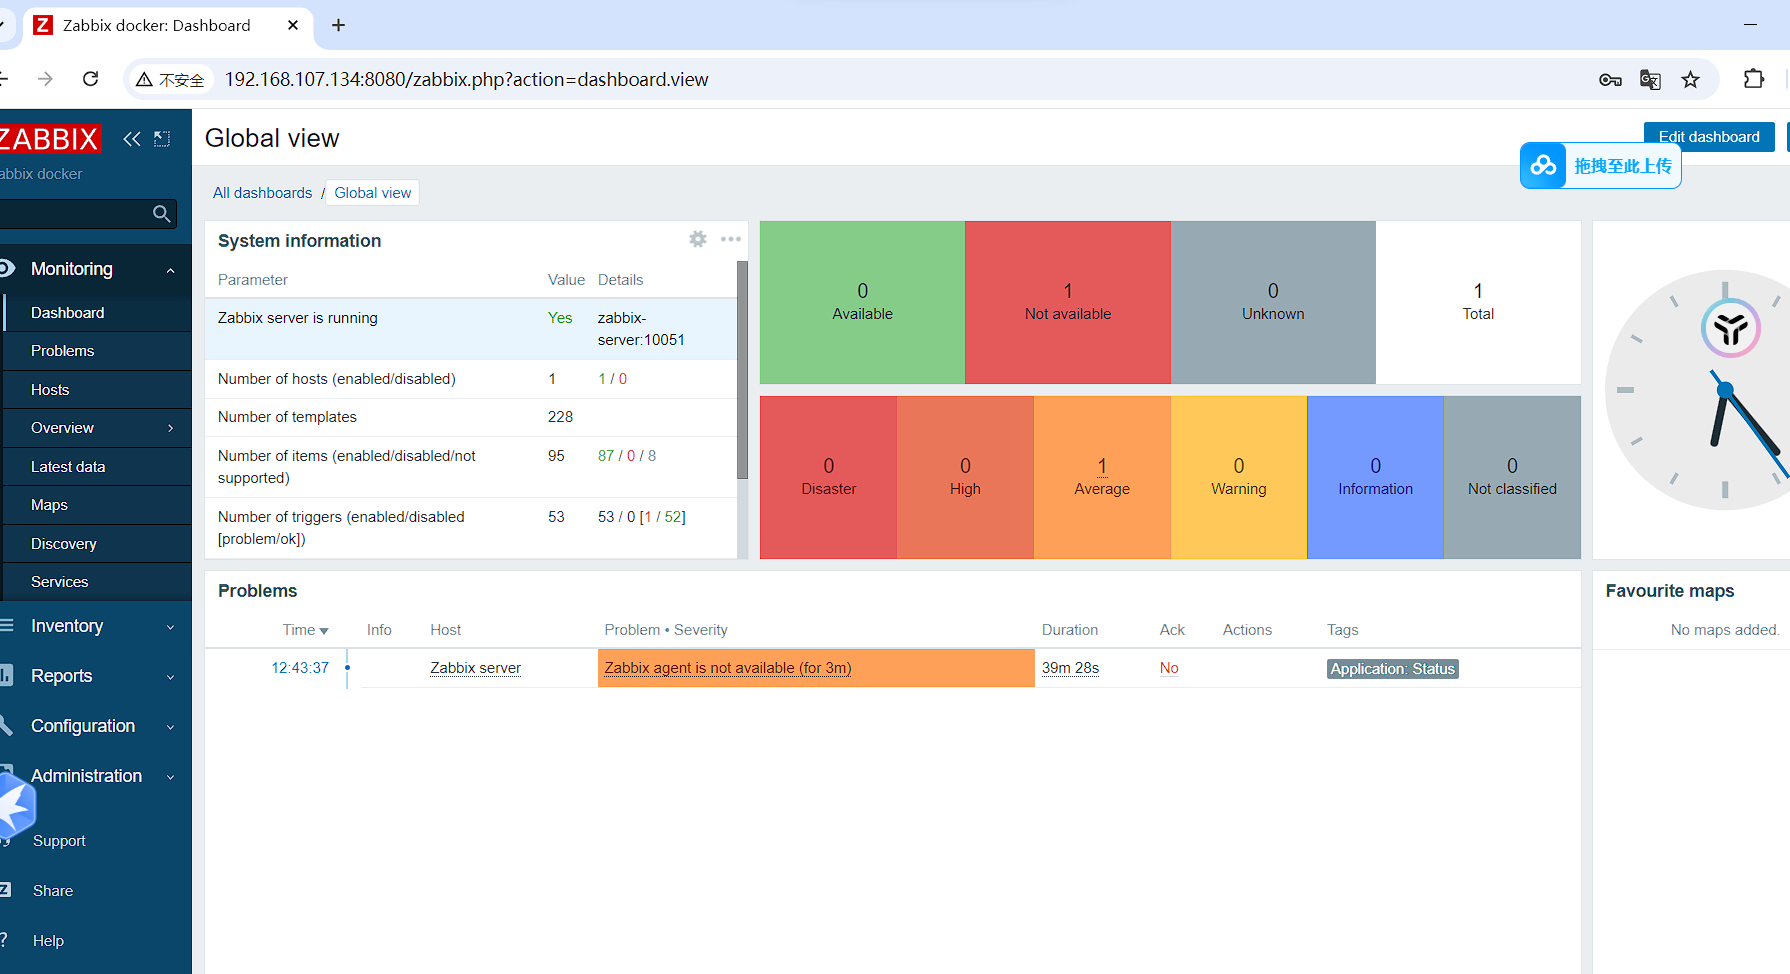Click the Global view breadcrumb

(373, 193)
